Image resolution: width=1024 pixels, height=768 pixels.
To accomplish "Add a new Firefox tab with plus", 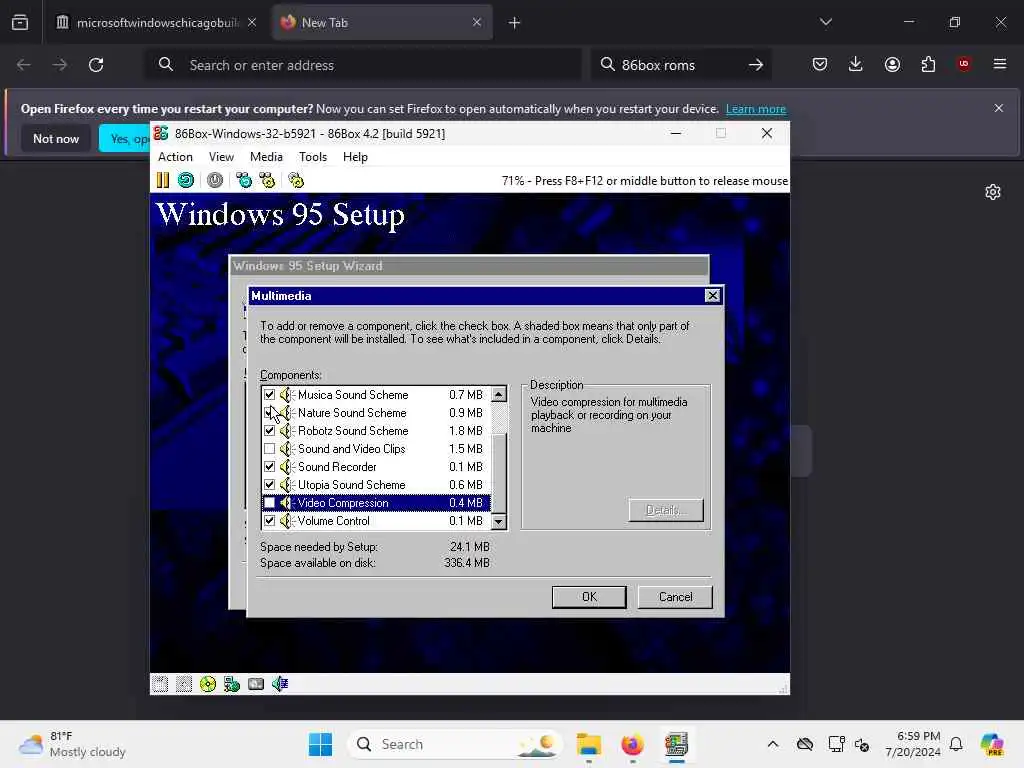I will point(515,23).
